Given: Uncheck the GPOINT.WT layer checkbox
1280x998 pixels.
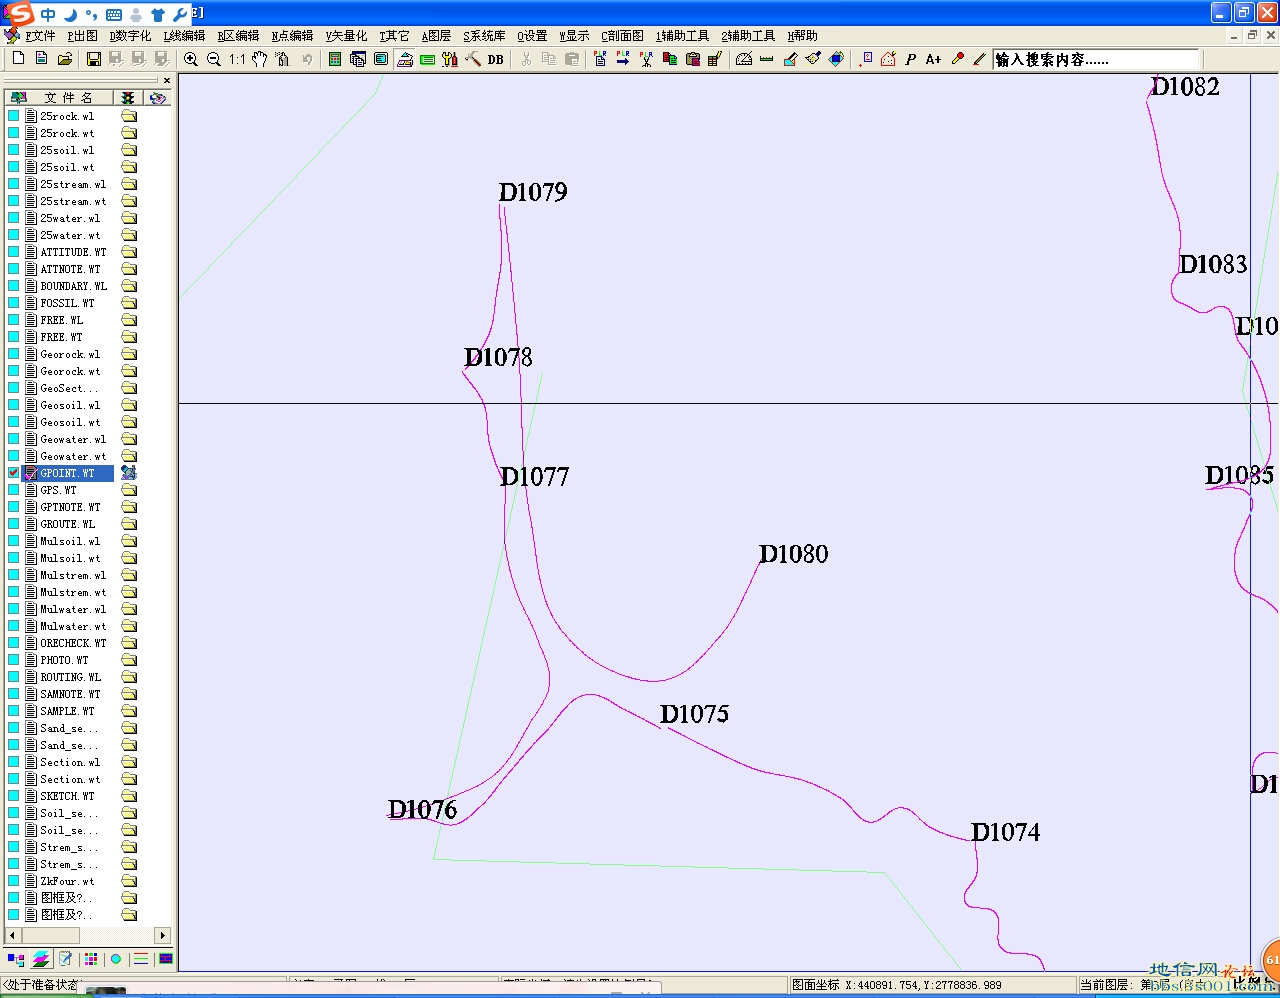Looking at the screenshot, I should pyautogui.click(x=13, y=473).
